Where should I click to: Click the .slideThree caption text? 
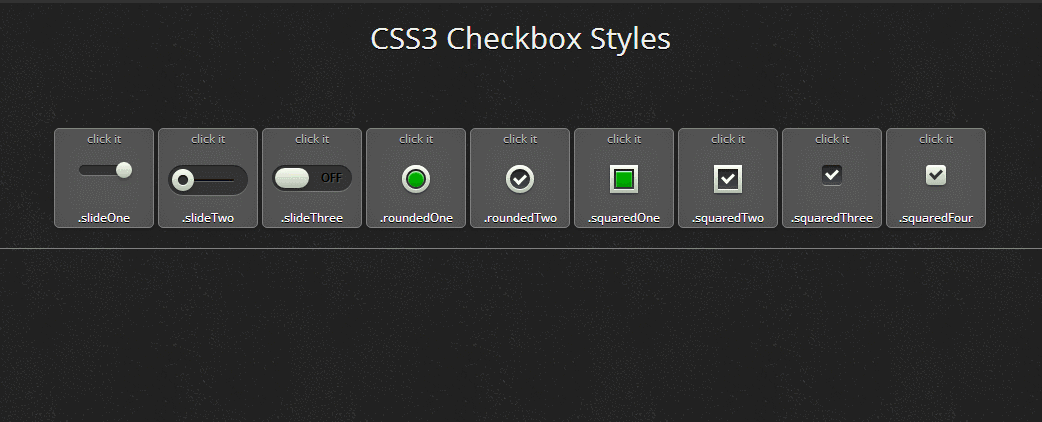pos(312,217)
